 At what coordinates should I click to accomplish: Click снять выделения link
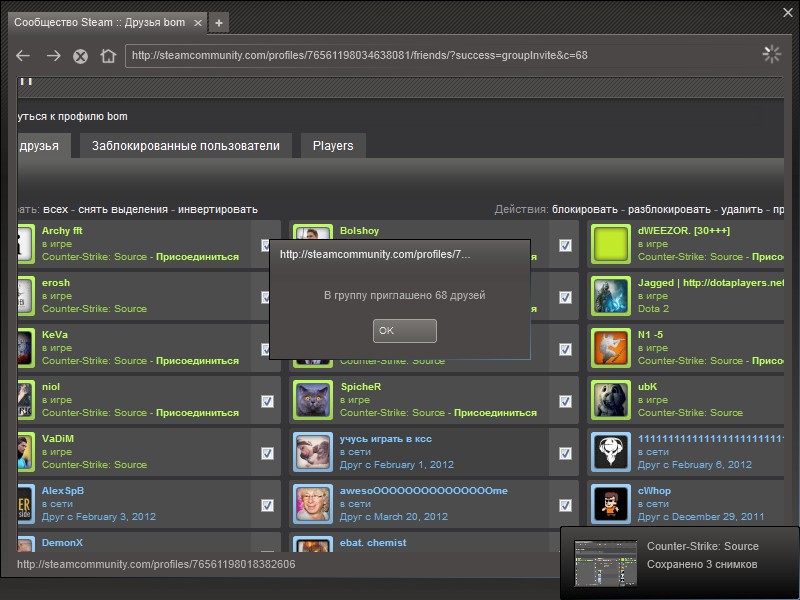coord(123,209)
